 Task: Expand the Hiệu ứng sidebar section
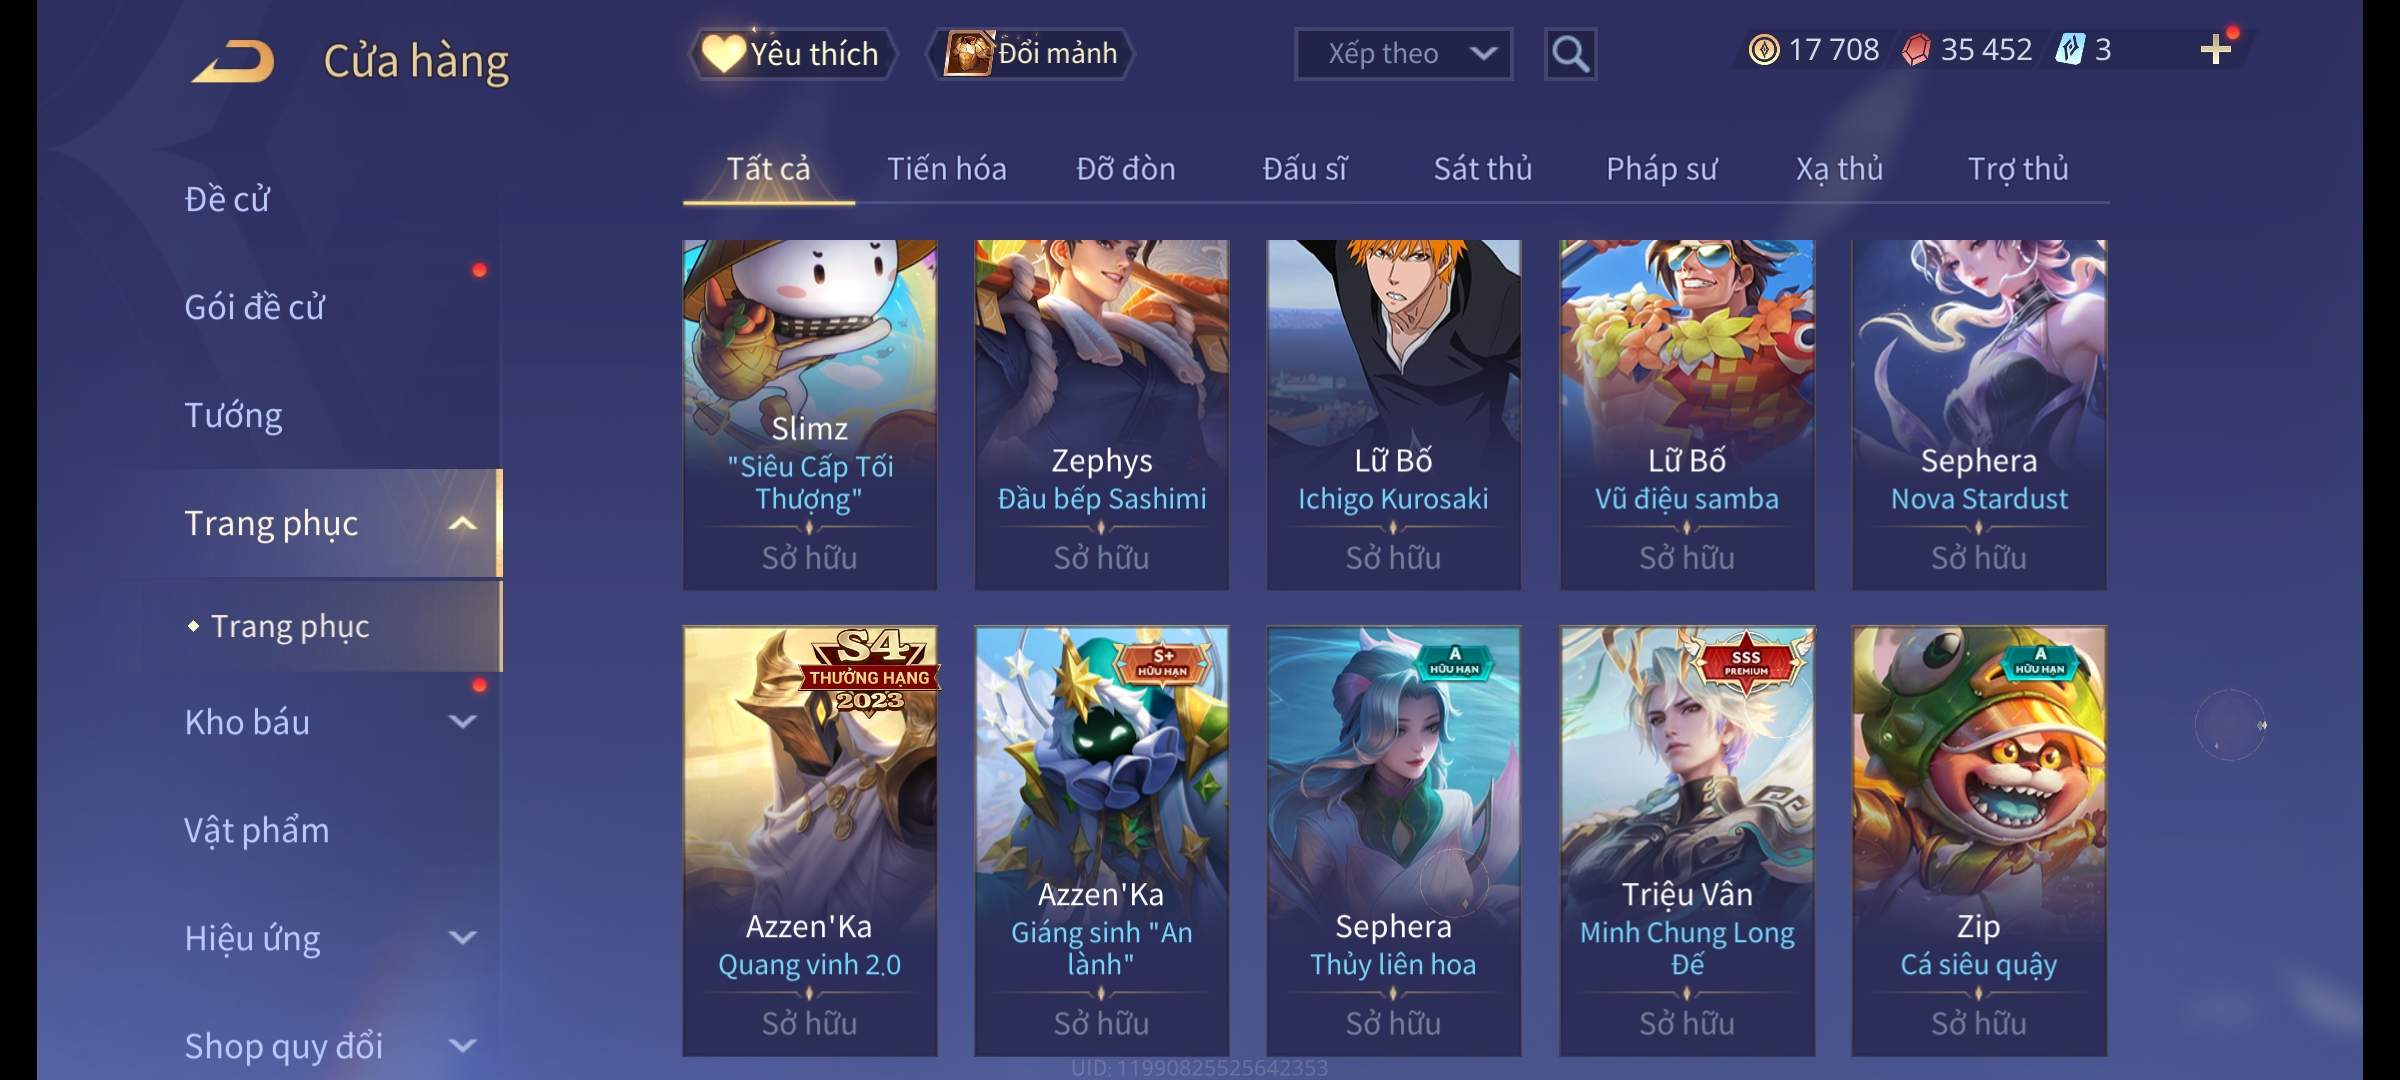(462, 937)
